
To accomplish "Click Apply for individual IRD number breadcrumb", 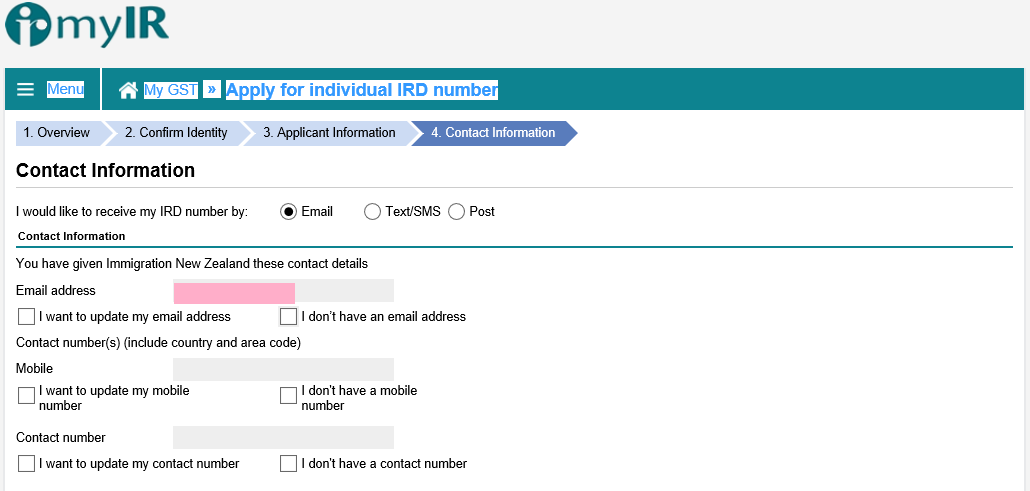I will pyautogui.click(x=362, y=90).
